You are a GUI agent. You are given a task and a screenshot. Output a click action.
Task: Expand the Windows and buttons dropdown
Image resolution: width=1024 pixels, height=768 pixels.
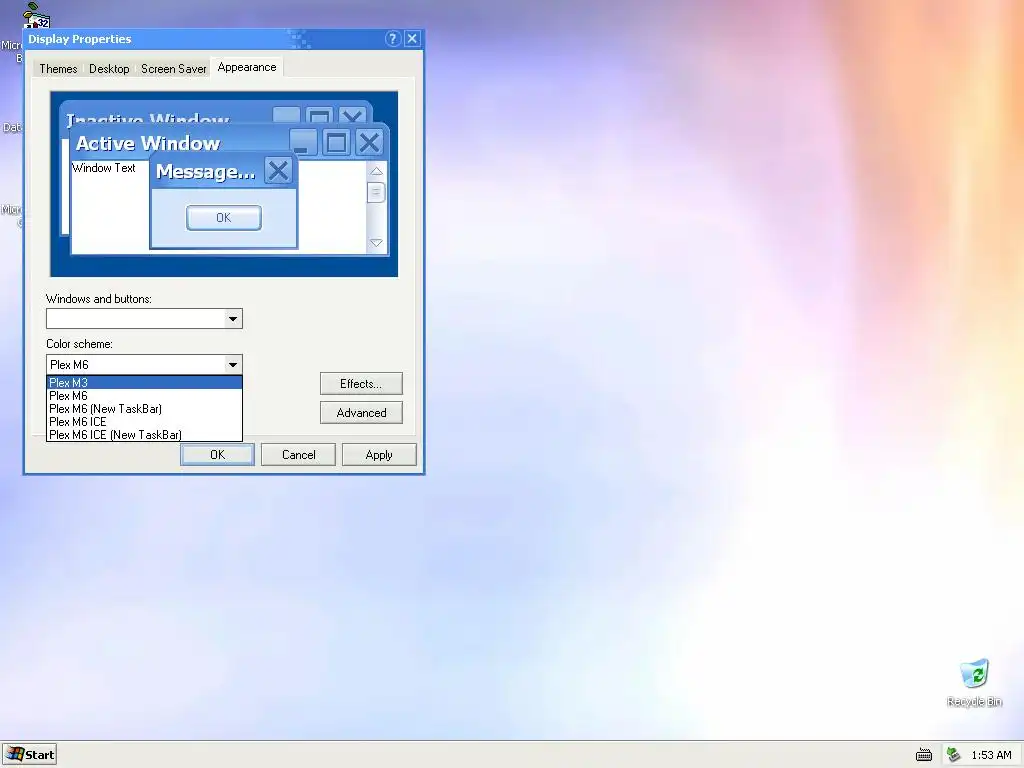coord(232,319)
